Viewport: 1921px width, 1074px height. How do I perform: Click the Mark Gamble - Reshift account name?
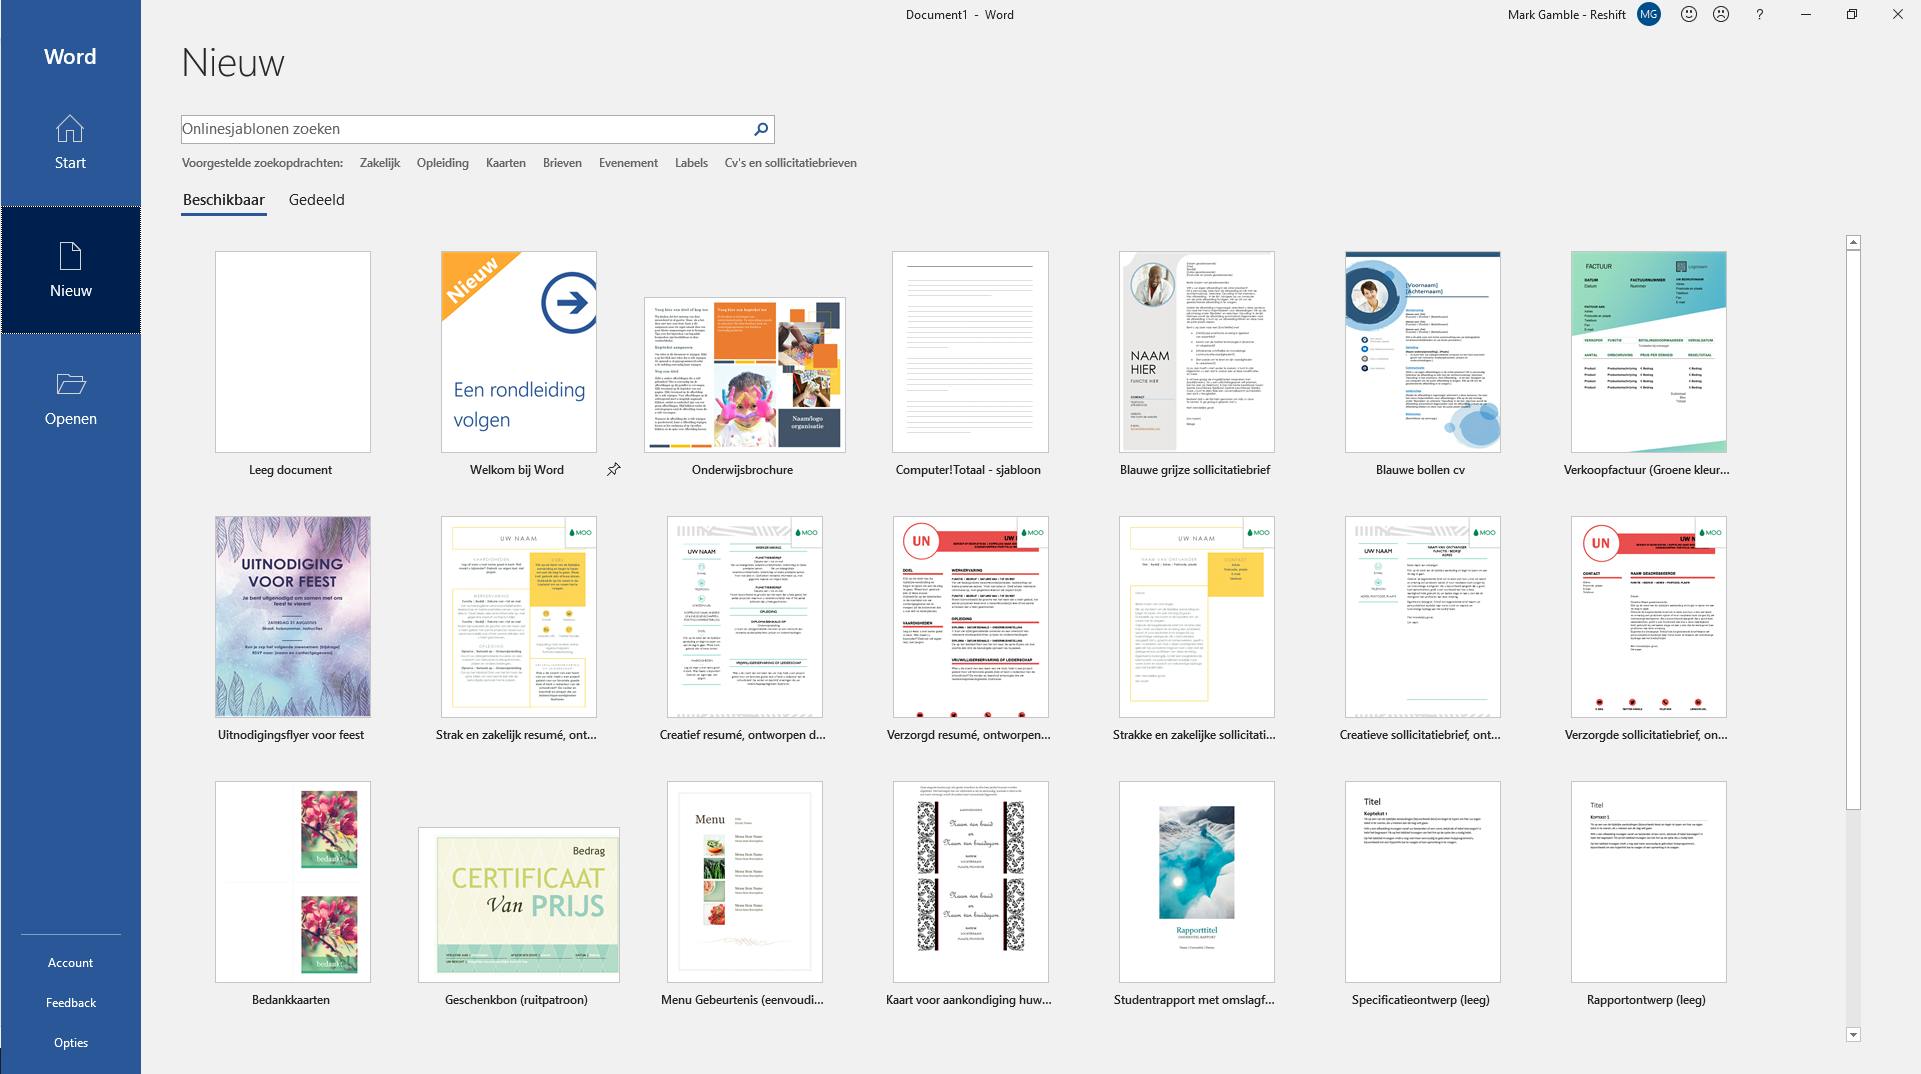tap(1566, 15)
